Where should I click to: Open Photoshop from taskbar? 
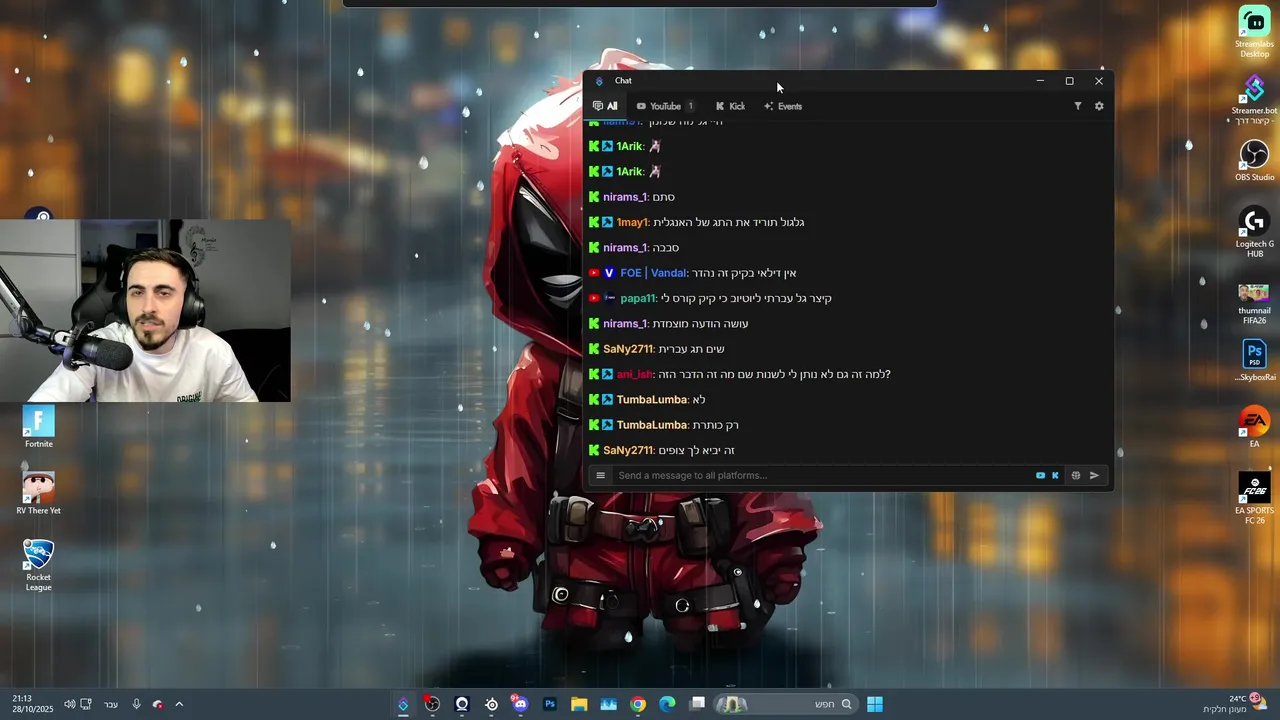[549, 704]
